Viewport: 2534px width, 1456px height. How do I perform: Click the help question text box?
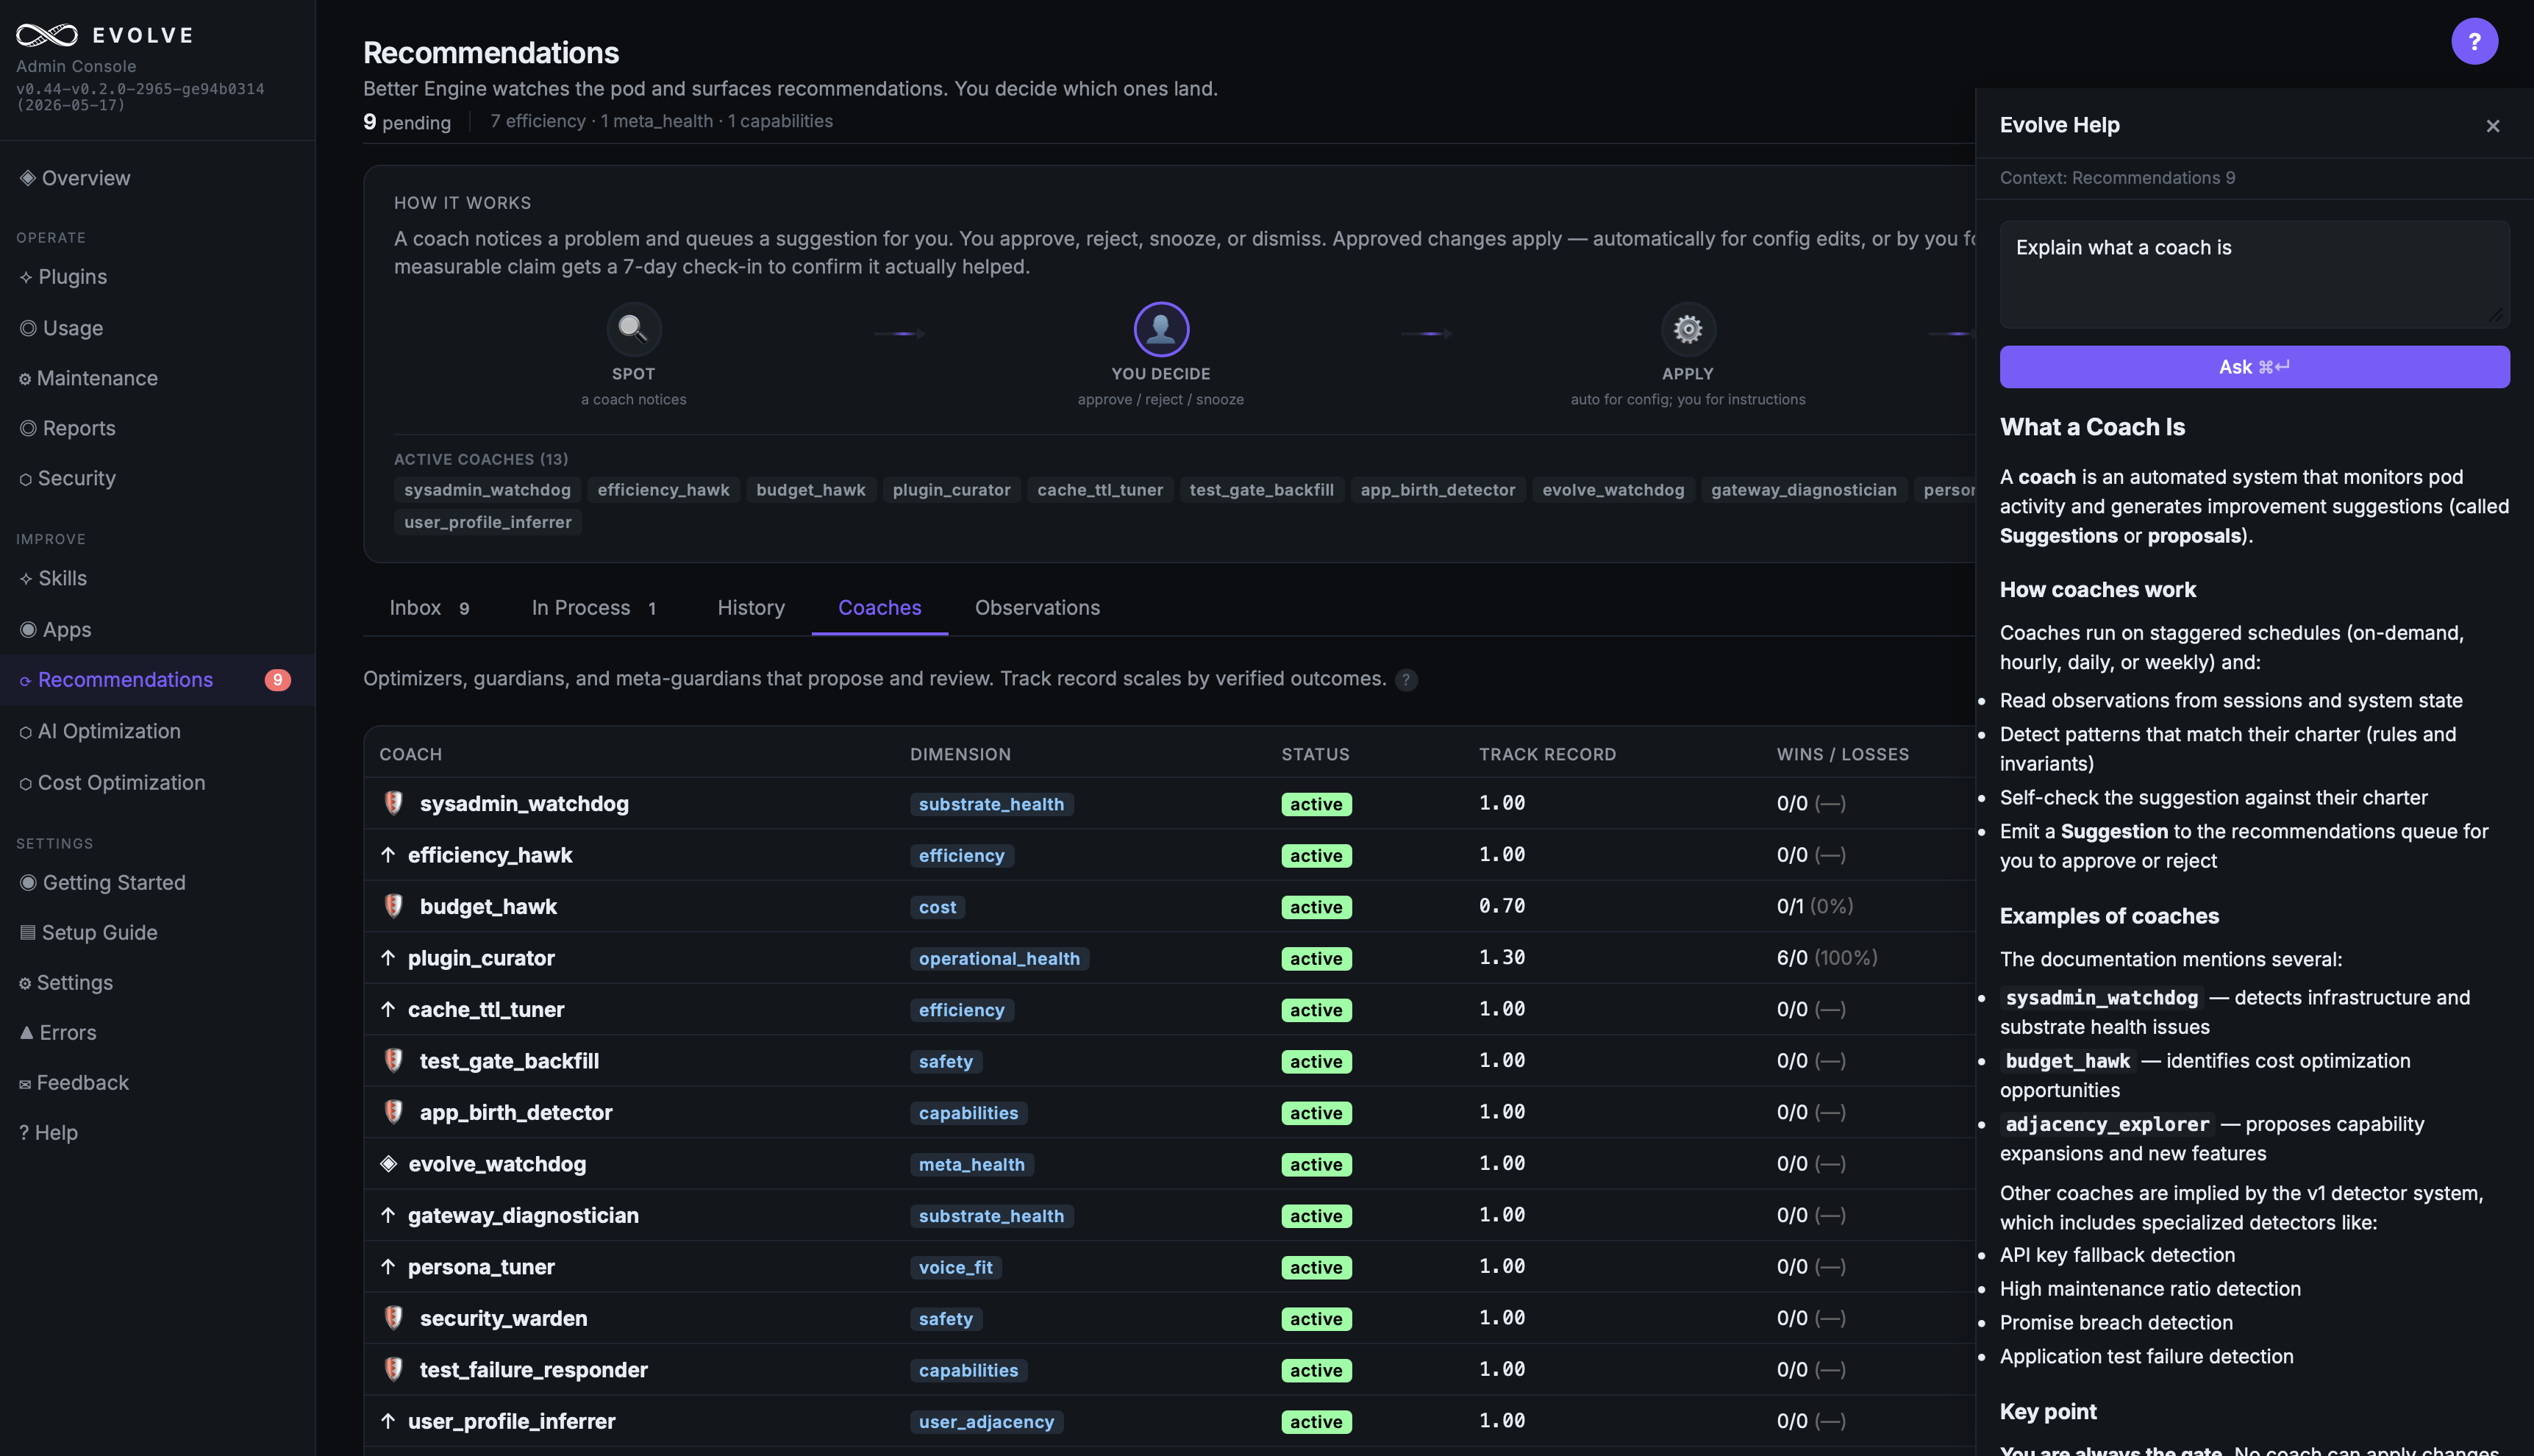[x=2254, y=274]
